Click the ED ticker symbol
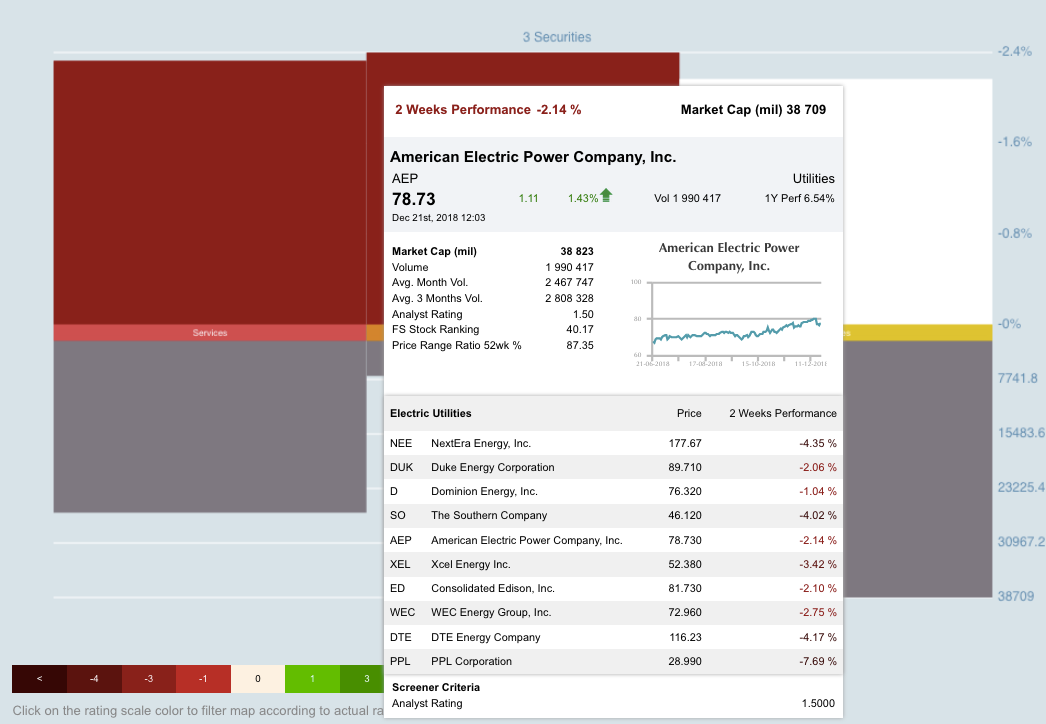Screen dimensions: 1046x724 tap(398, 588)
